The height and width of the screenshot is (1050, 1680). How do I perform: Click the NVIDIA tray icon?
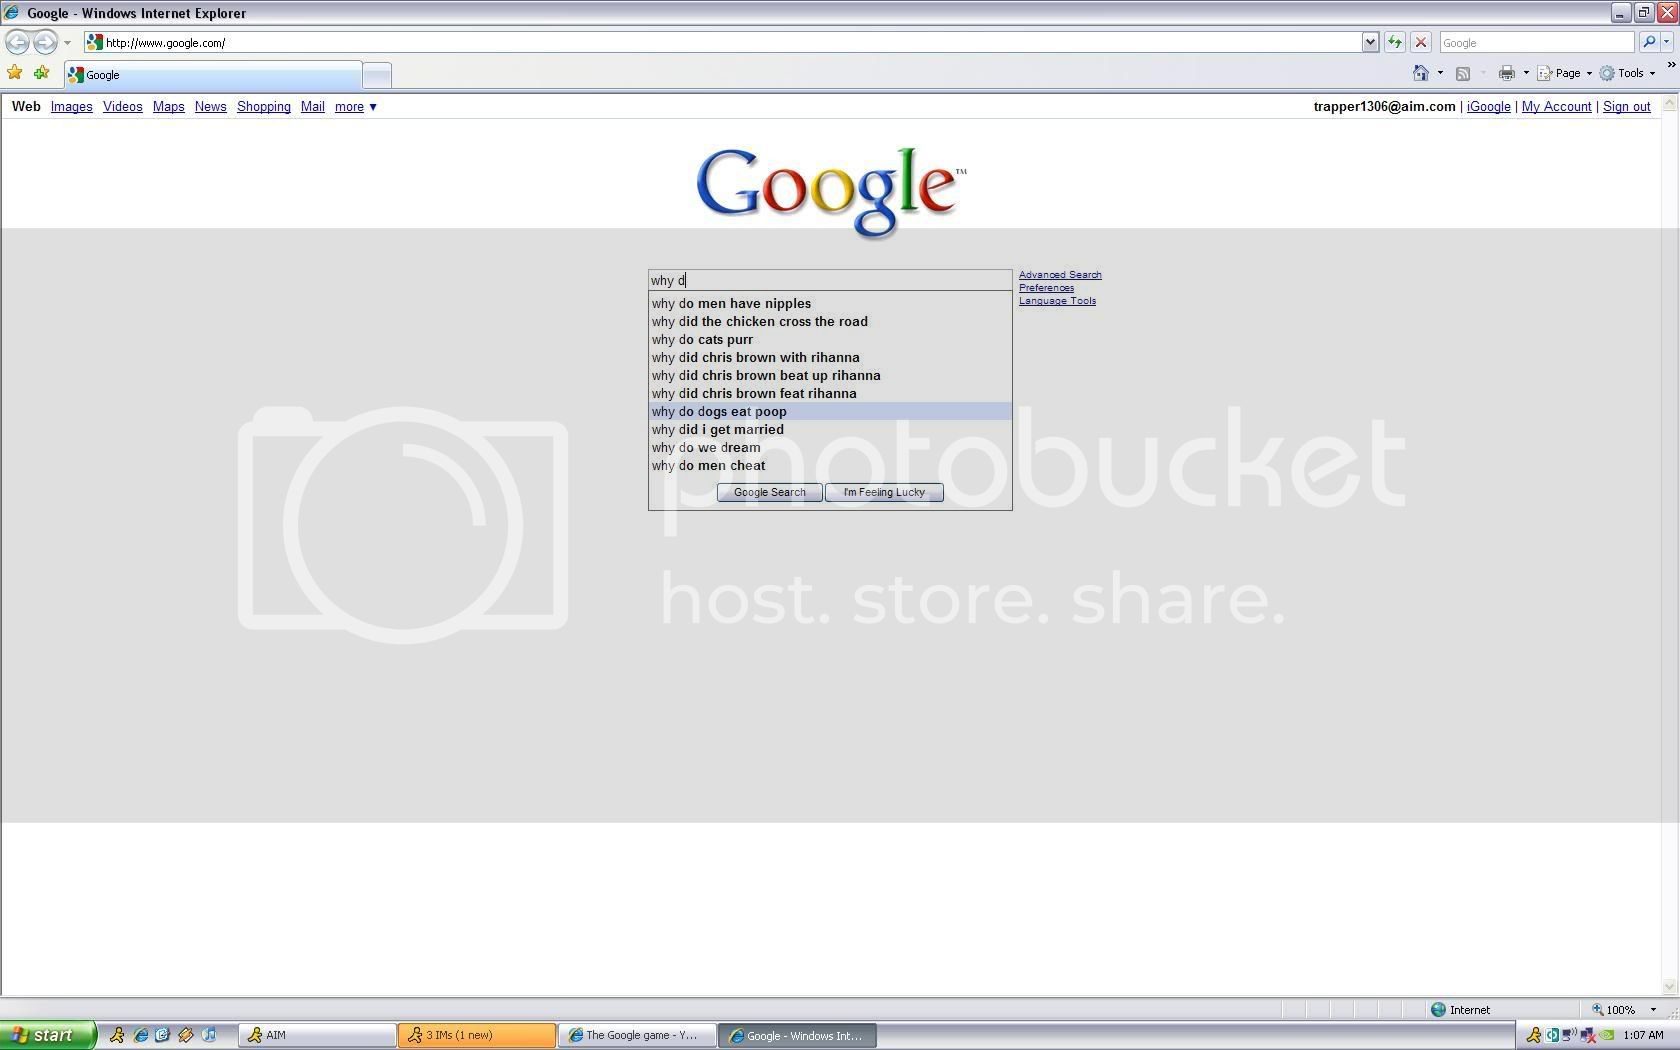click(x=1606, y=1036)
